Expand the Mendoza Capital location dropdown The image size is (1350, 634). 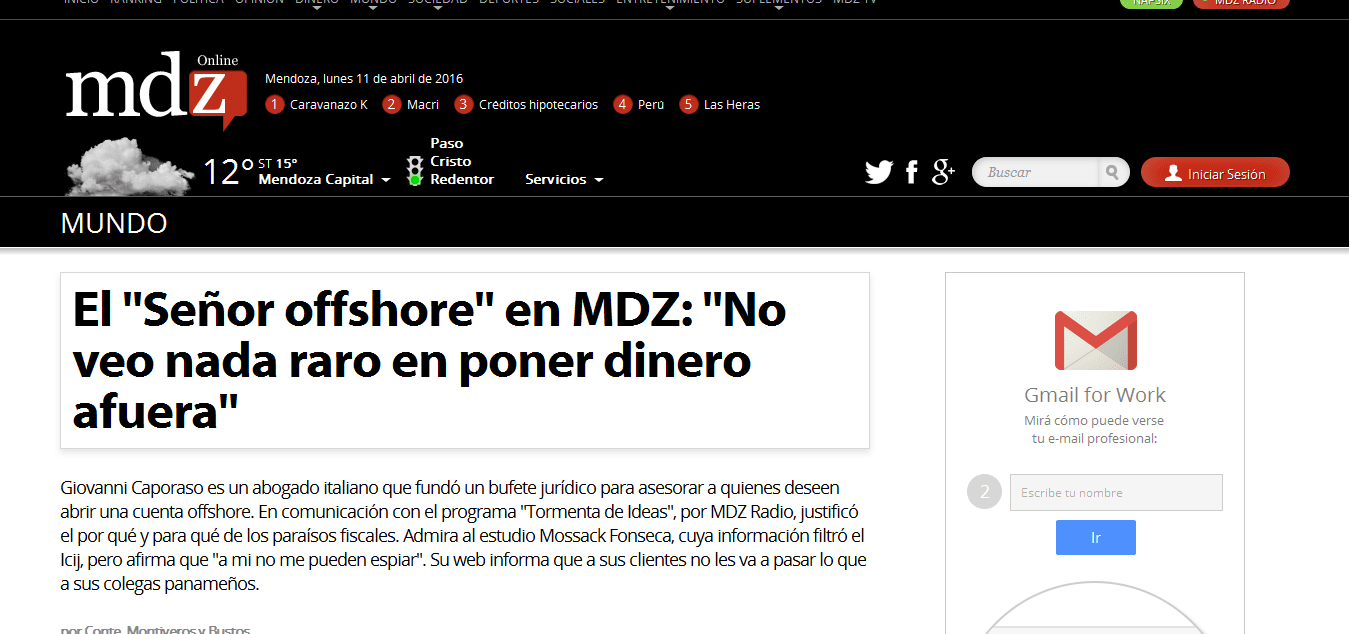324,180
